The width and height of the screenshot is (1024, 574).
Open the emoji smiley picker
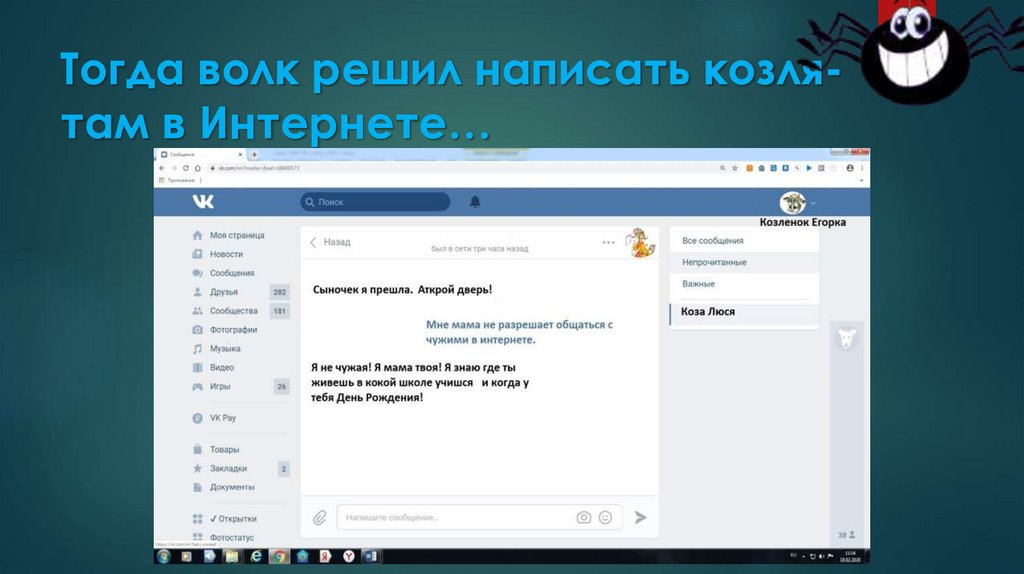pos(605,517)
